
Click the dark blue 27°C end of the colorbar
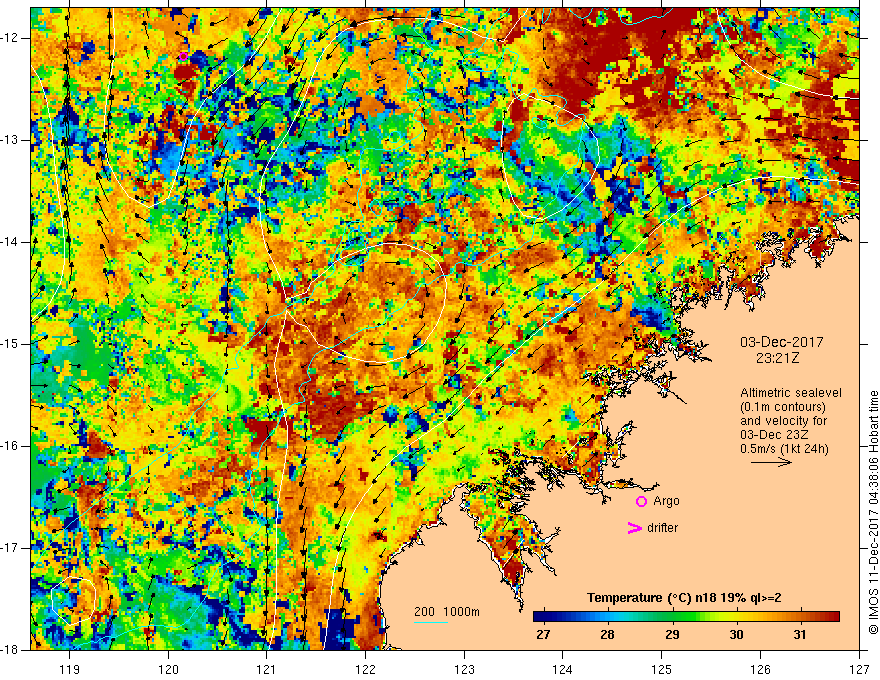[539, 617]
